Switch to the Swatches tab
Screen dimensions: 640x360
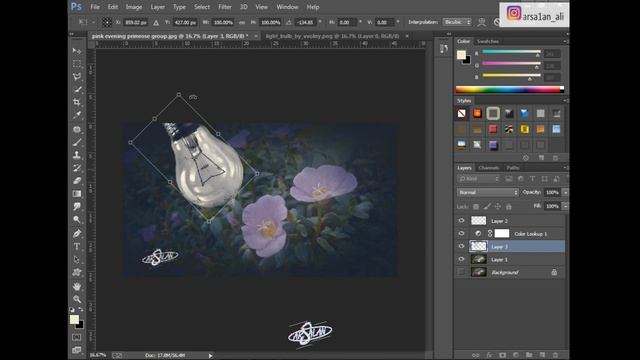(x=487, y=41)
